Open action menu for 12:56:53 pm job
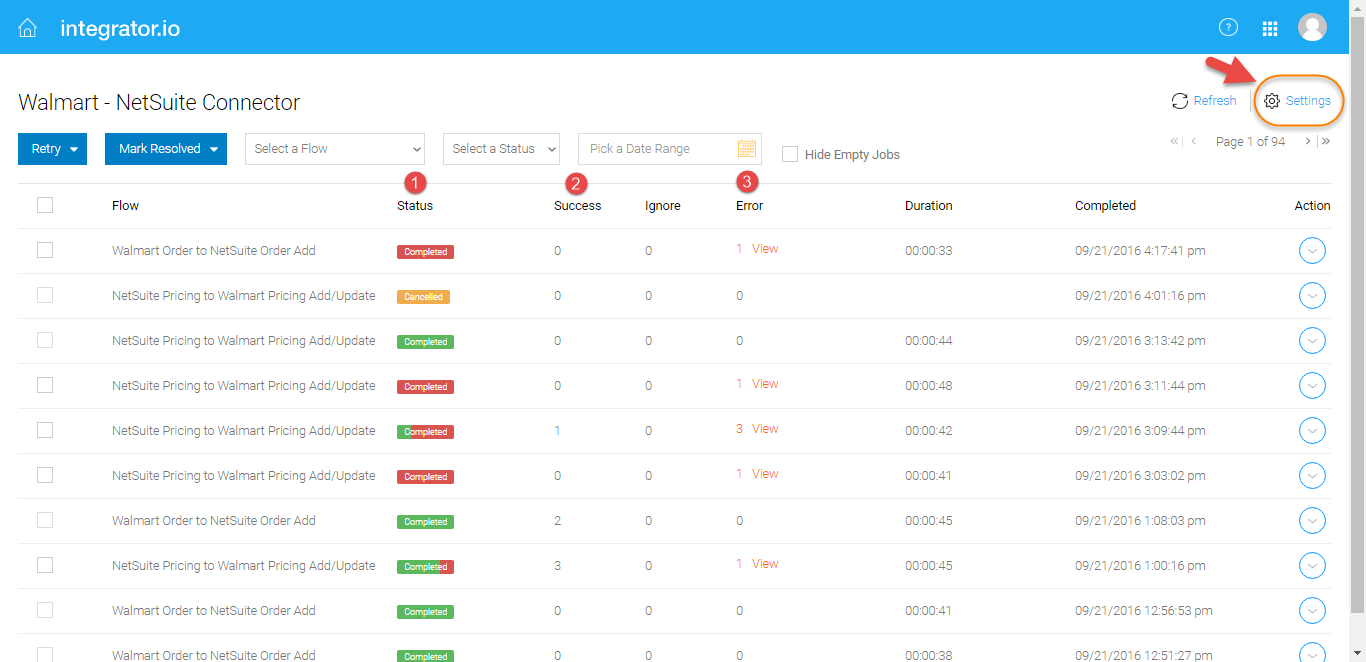Screen dimensions: 1366x662 (x=1312, y=611)
